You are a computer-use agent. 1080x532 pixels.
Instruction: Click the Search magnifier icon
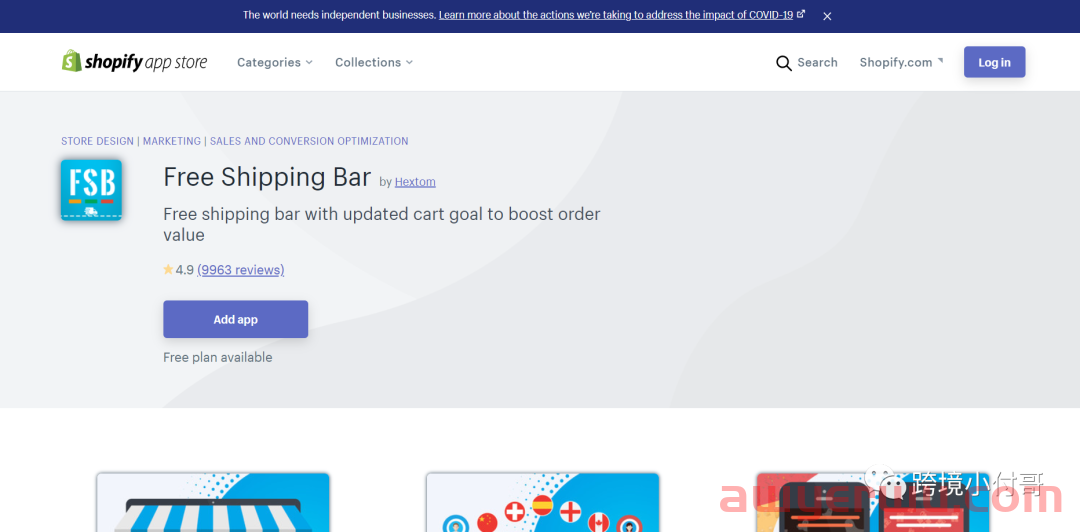click(784, 63)
